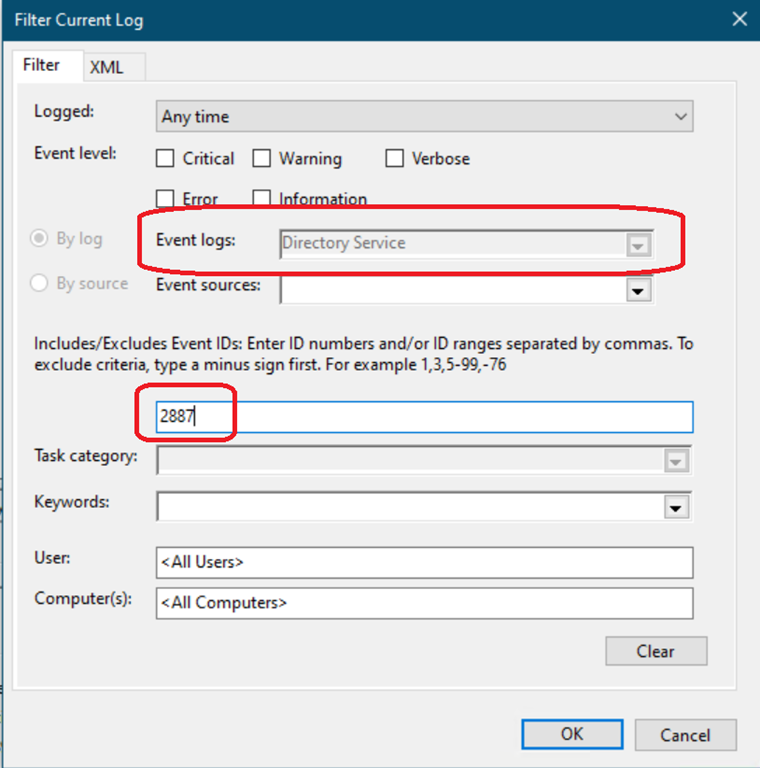Tick the Verbose event level checkbox
This screenshot has height=768, width=760.
(x=395, y=158)
